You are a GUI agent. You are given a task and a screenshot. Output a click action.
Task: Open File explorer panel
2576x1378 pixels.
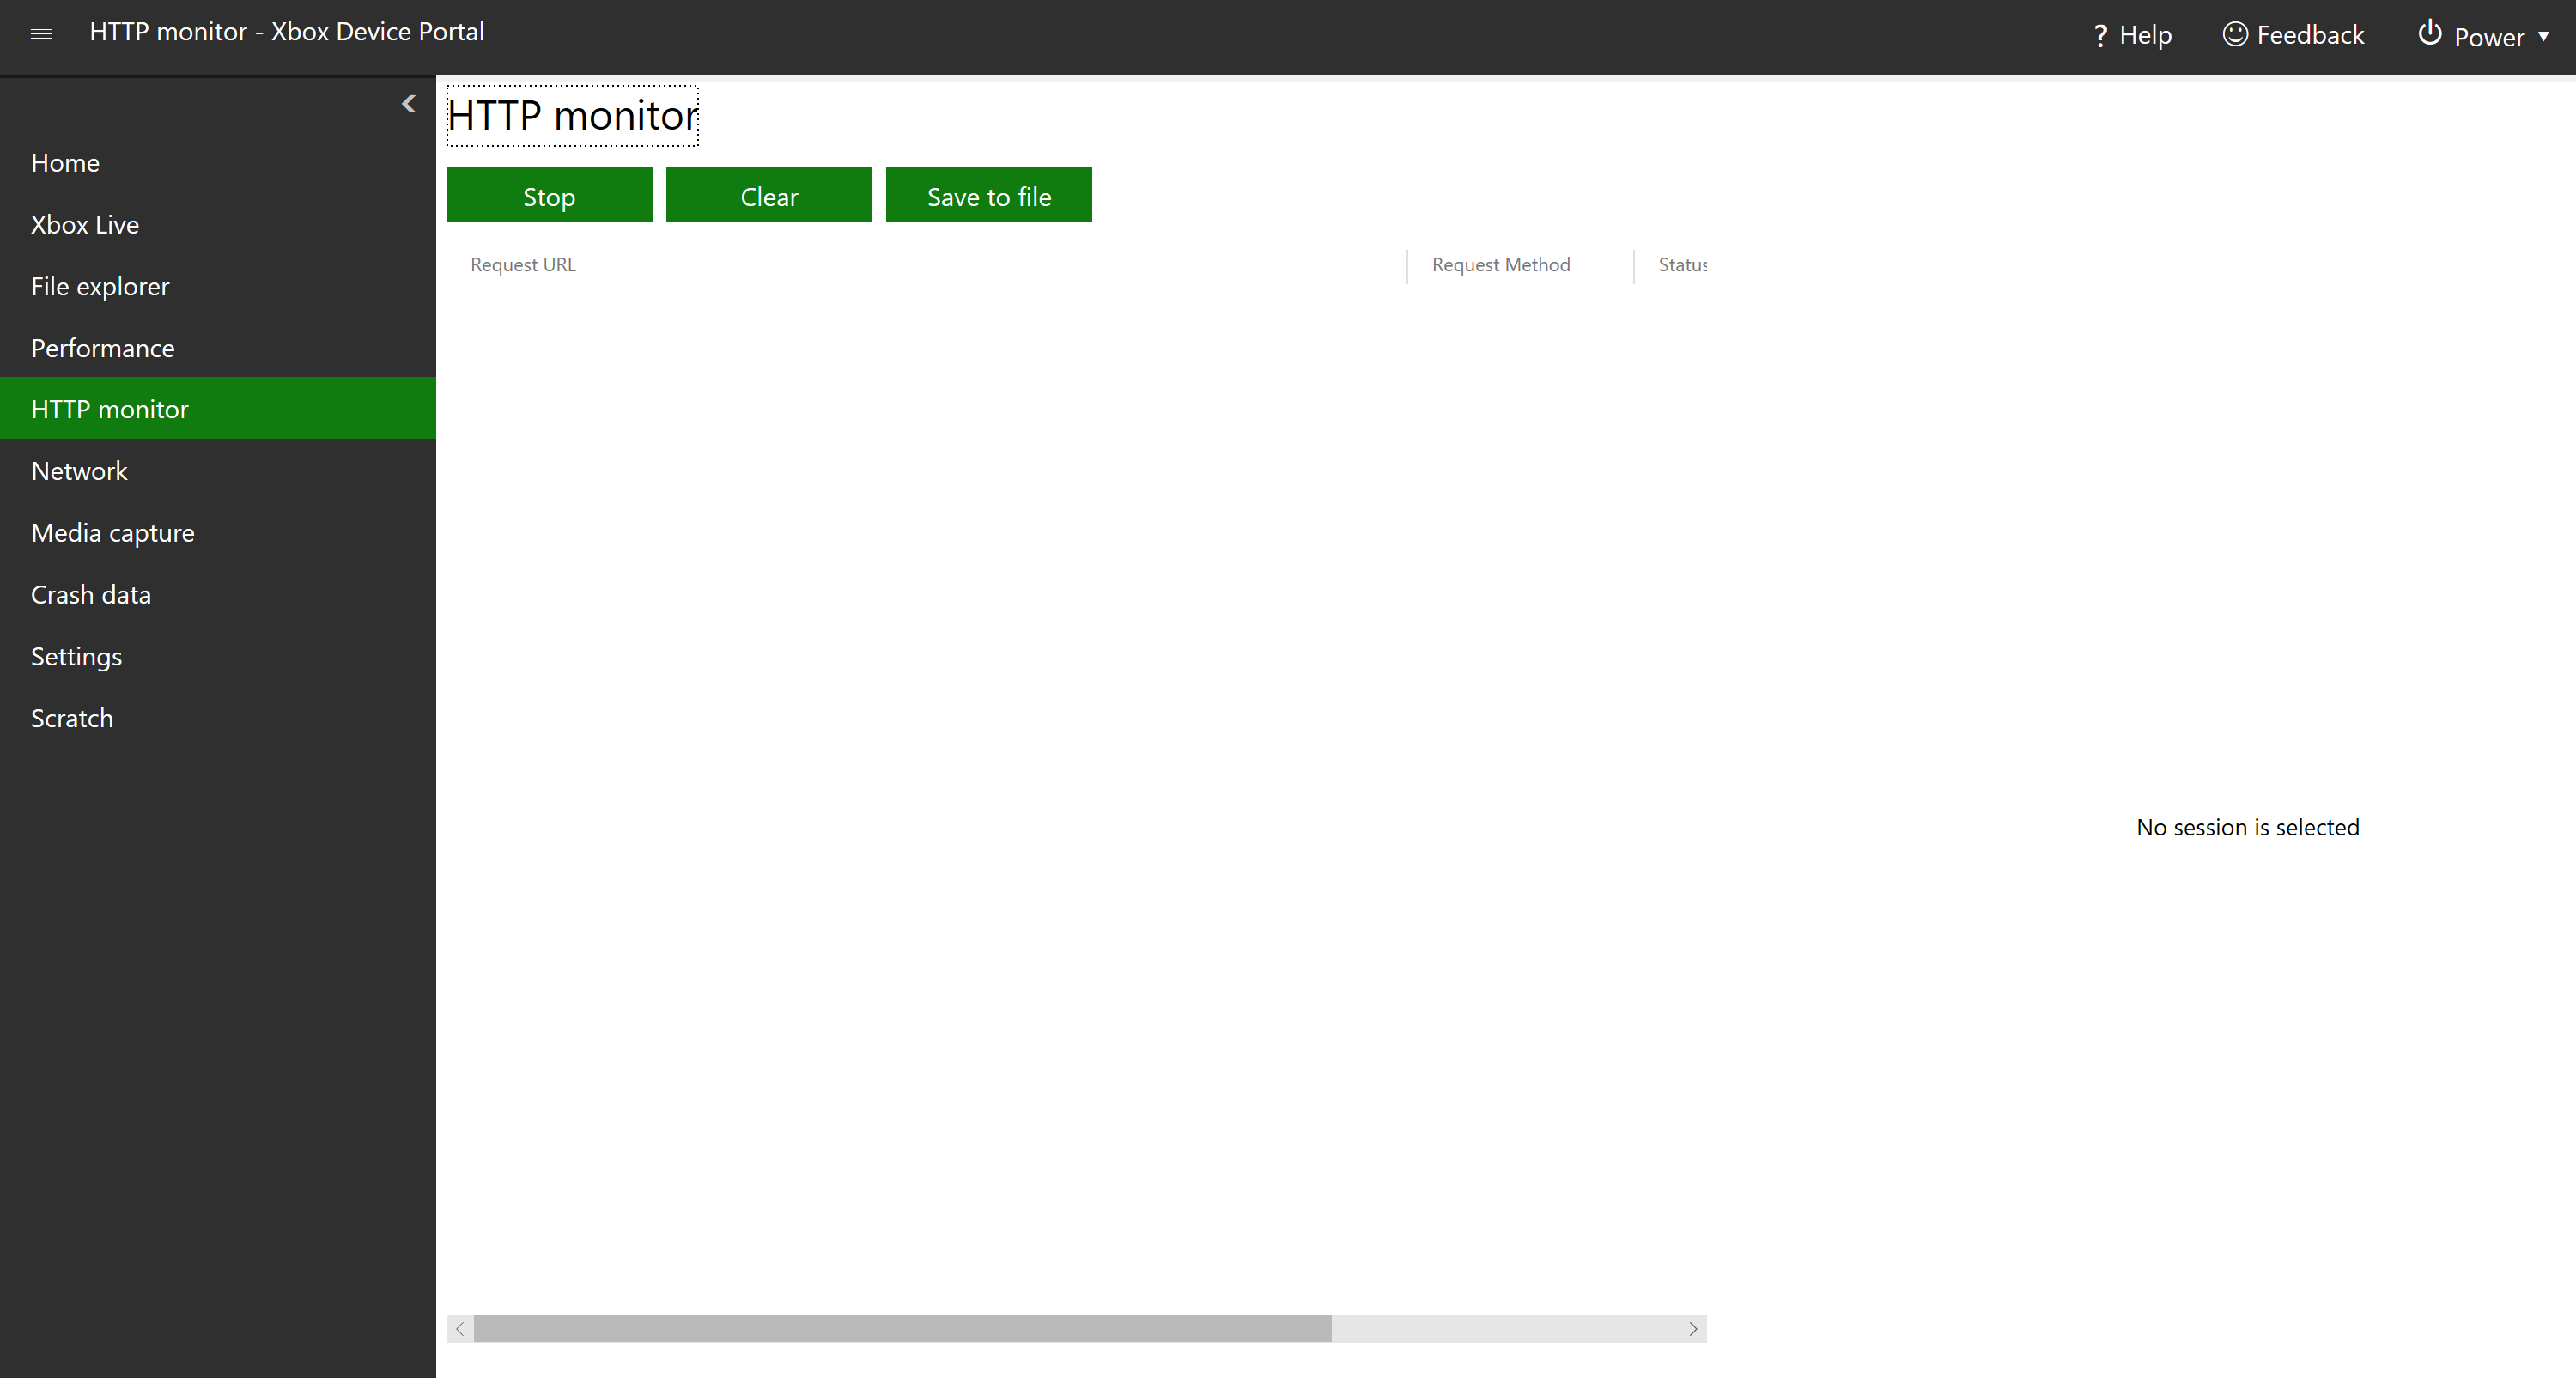[100, 284]
